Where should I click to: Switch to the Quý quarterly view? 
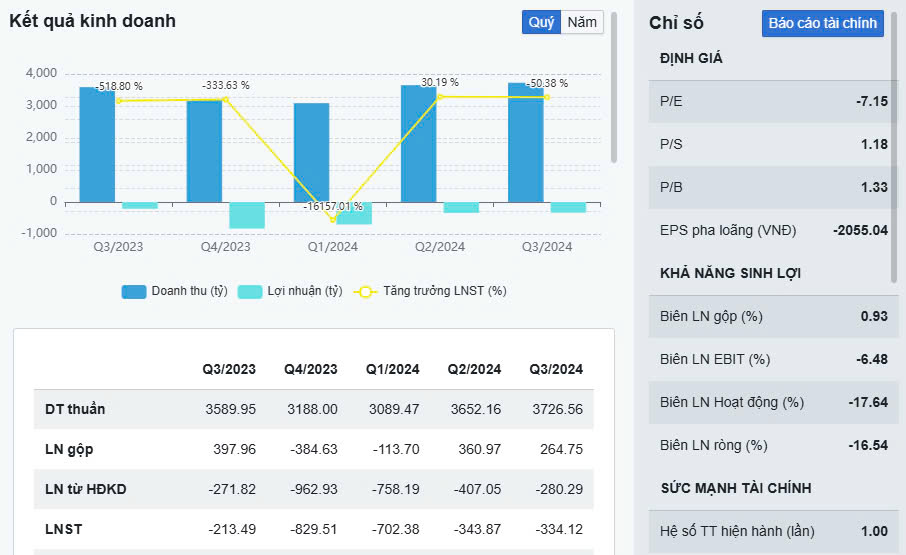541,22
